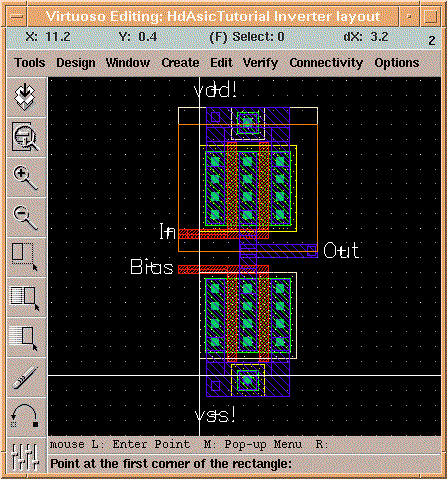Image resolution: width=447 pixels, height=479 pixels.
Task: Click the Zoom In magnifier icon
Action: coord(26,177)
